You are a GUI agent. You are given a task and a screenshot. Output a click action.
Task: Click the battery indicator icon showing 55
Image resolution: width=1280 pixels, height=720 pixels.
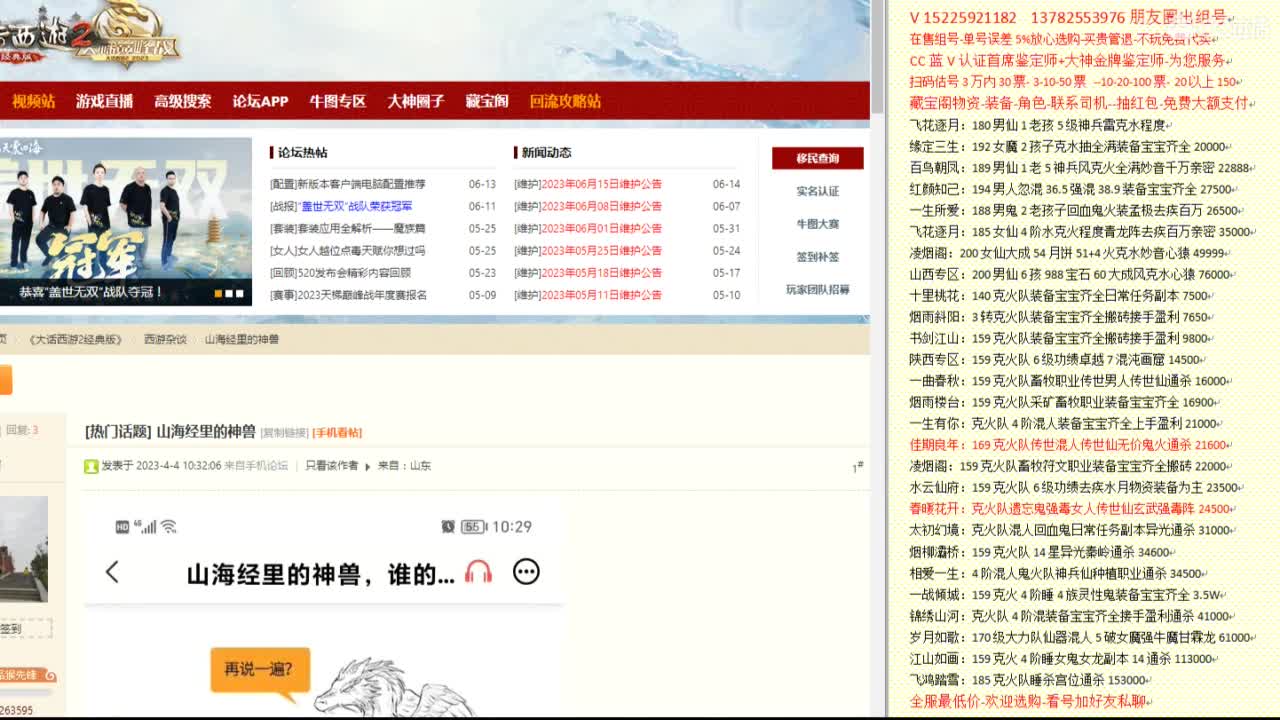(x=471, y=527)
